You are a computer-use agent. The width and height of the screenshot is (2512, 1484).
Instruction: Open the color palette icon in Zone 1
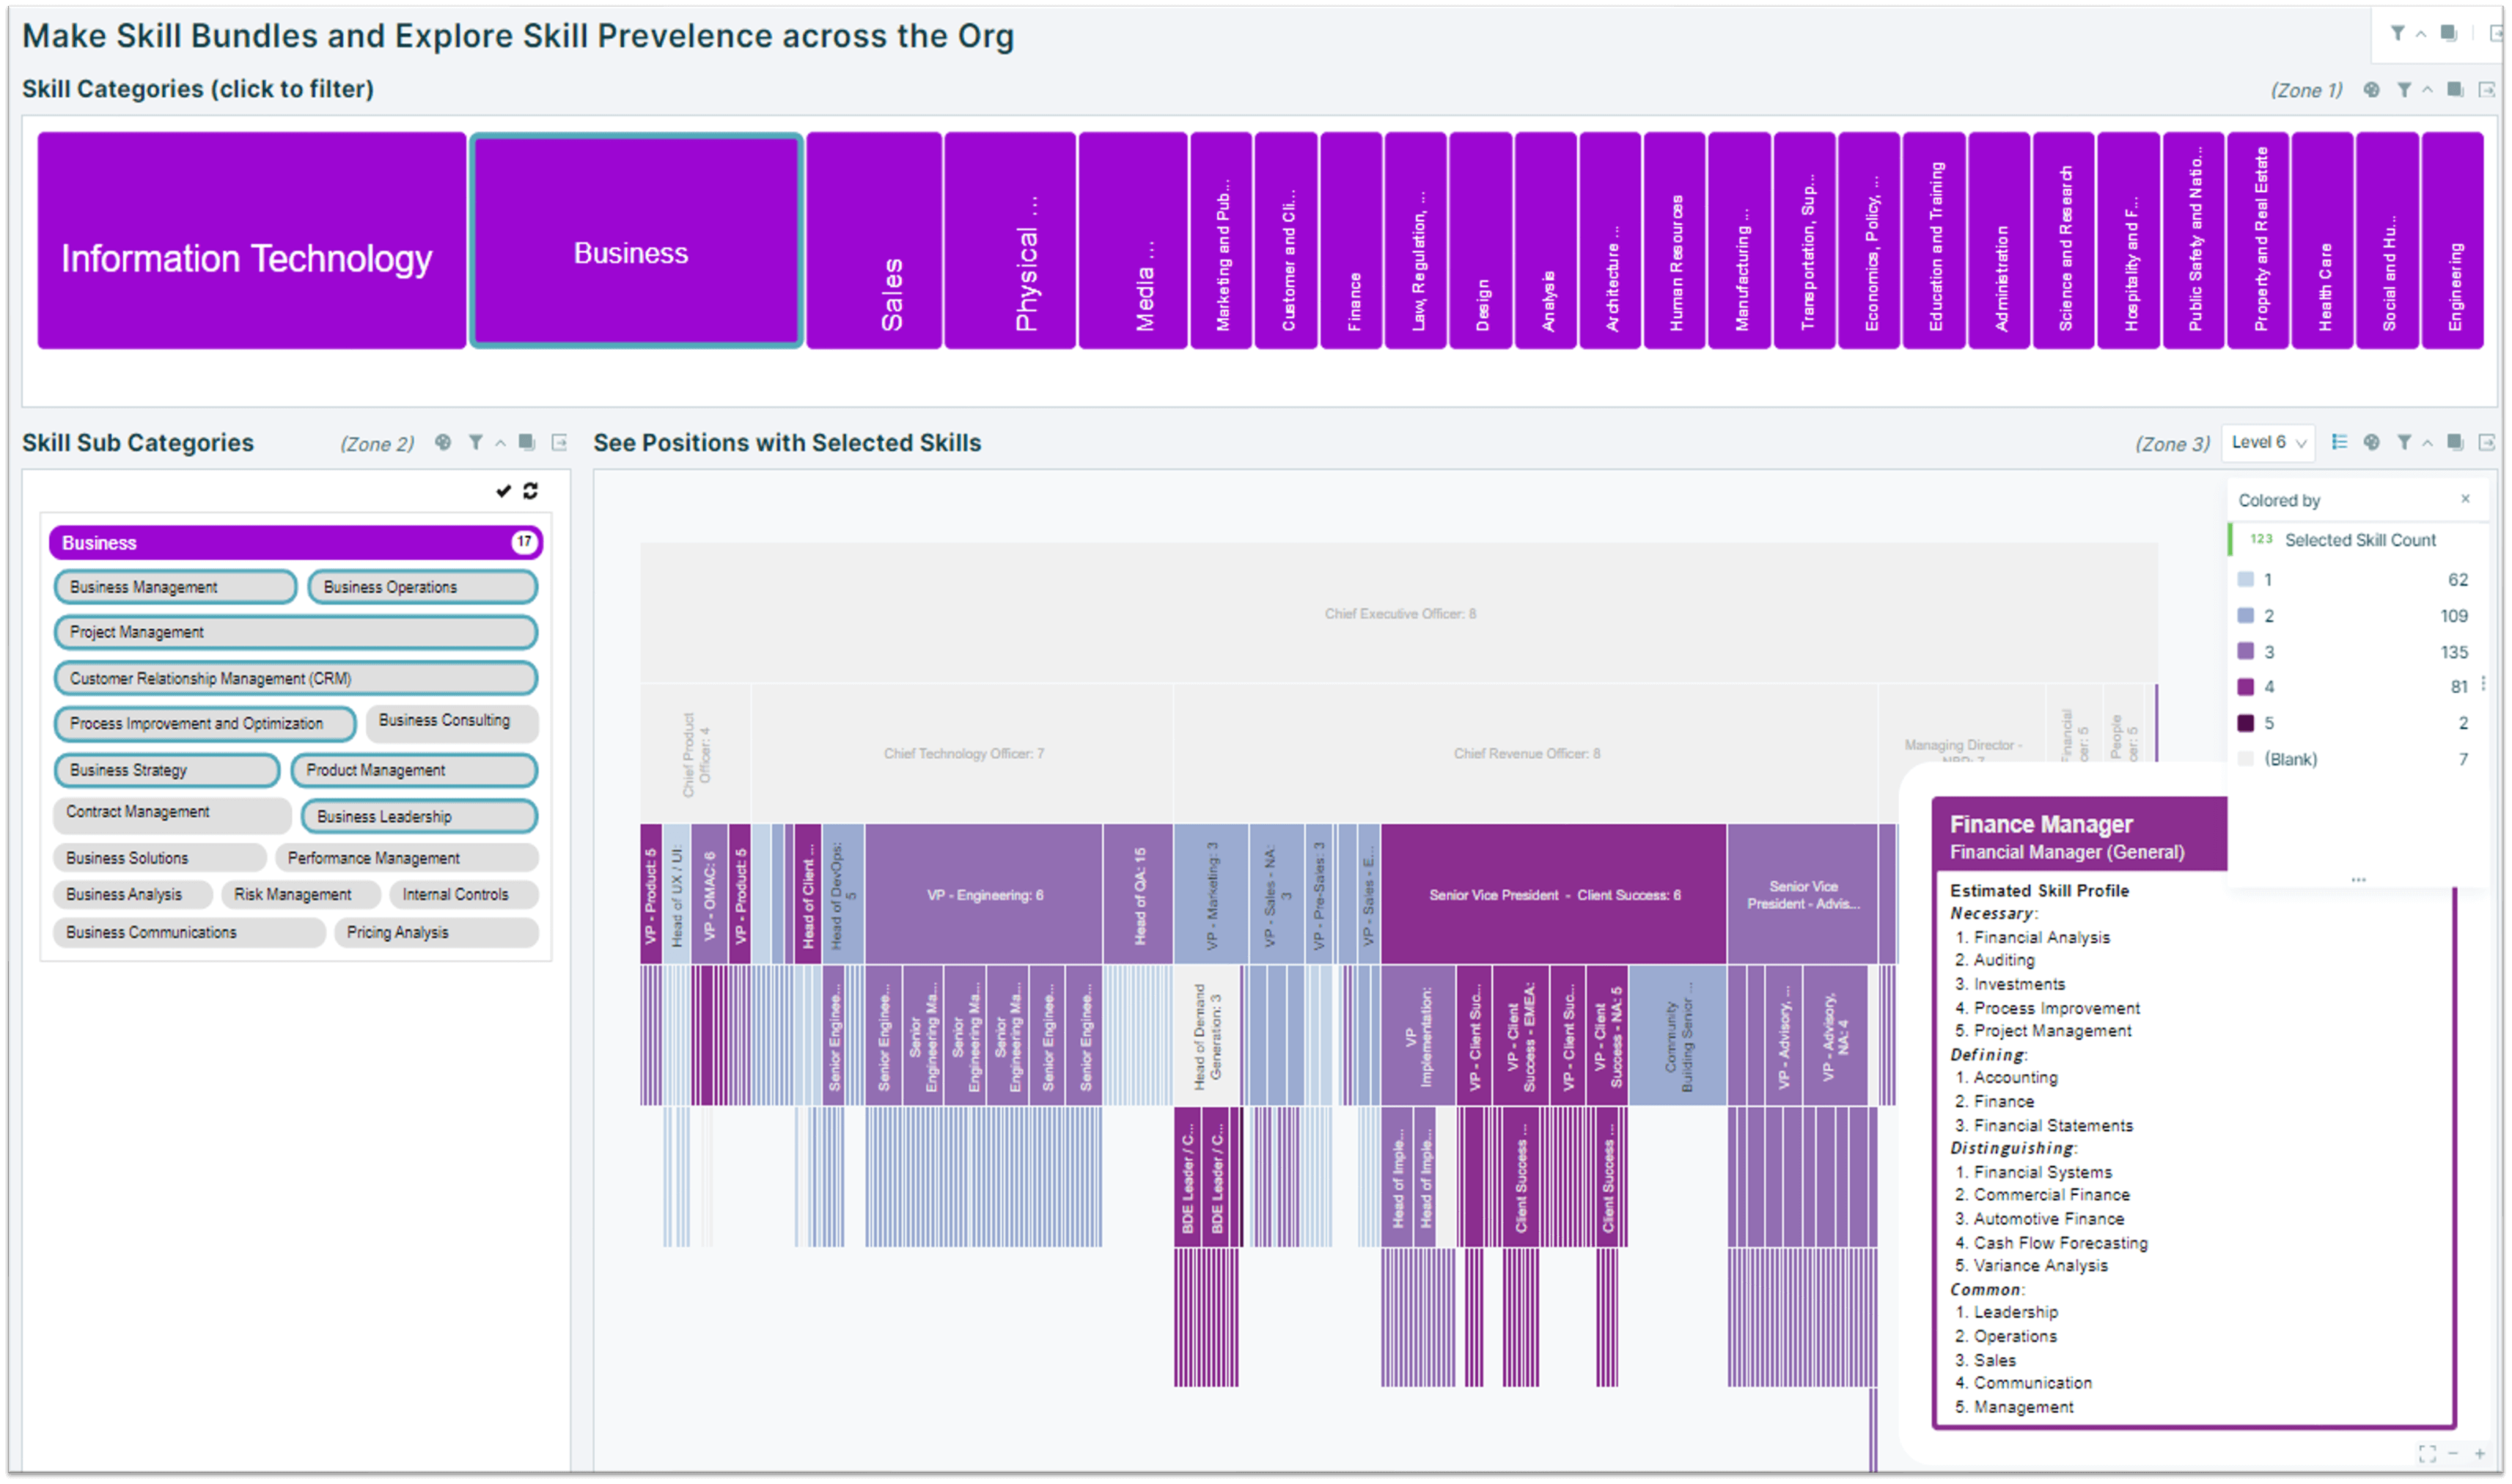tap(2371, 89)
